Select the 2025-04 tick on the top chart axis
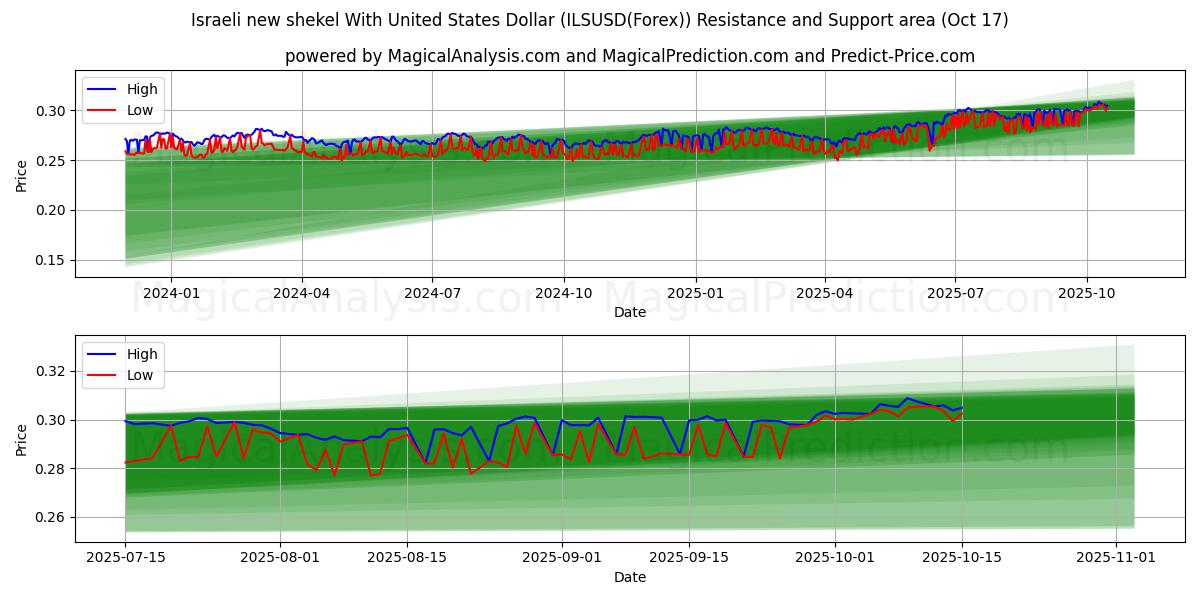Screen dimensions: 1200x600 pyautogui.click(x=824, y=293)
